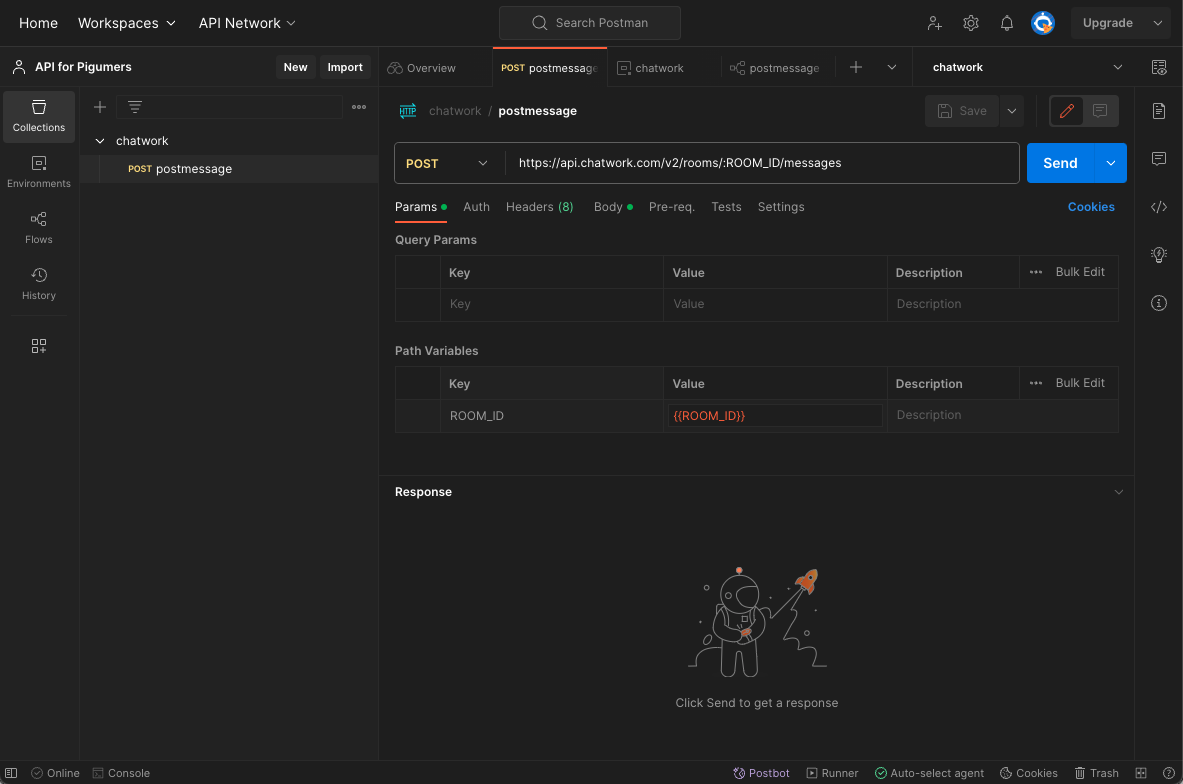Toggle edit mode pencil button
The width and height of the screenshot is (1183, 784).
[x=1066, y=111]
